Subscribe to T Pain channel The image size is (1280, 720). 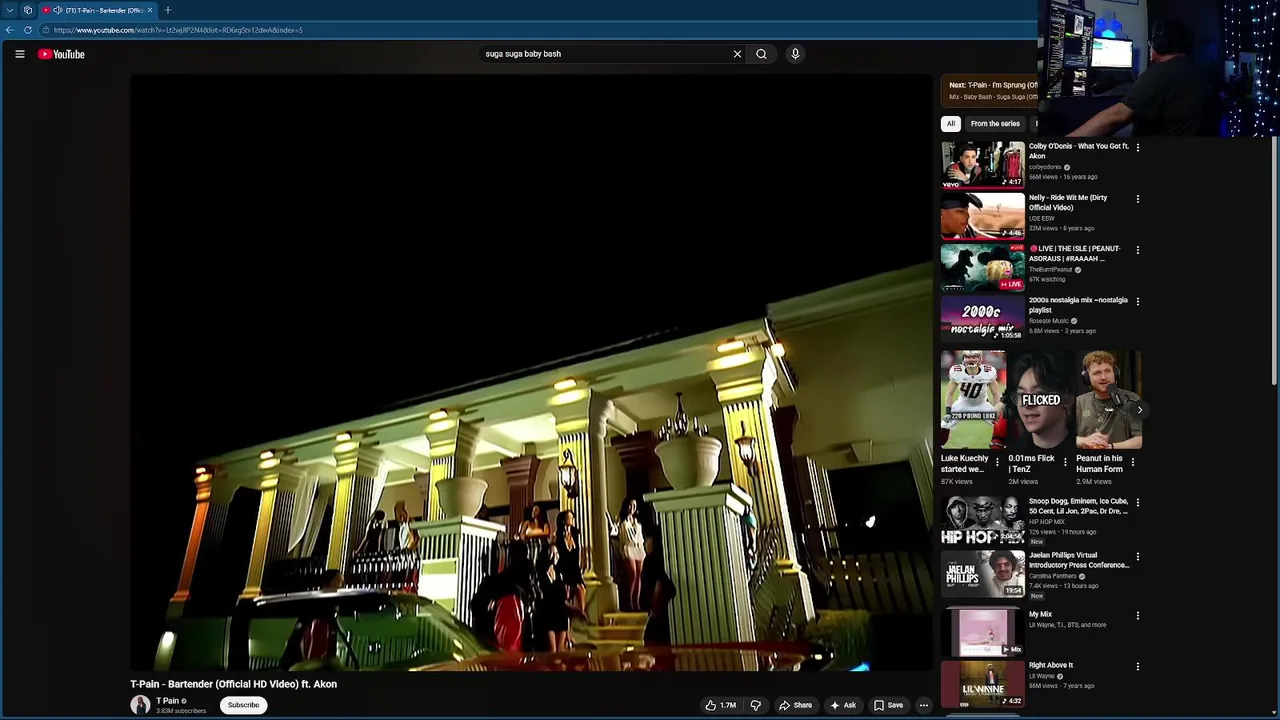click(x=243, y=705)
